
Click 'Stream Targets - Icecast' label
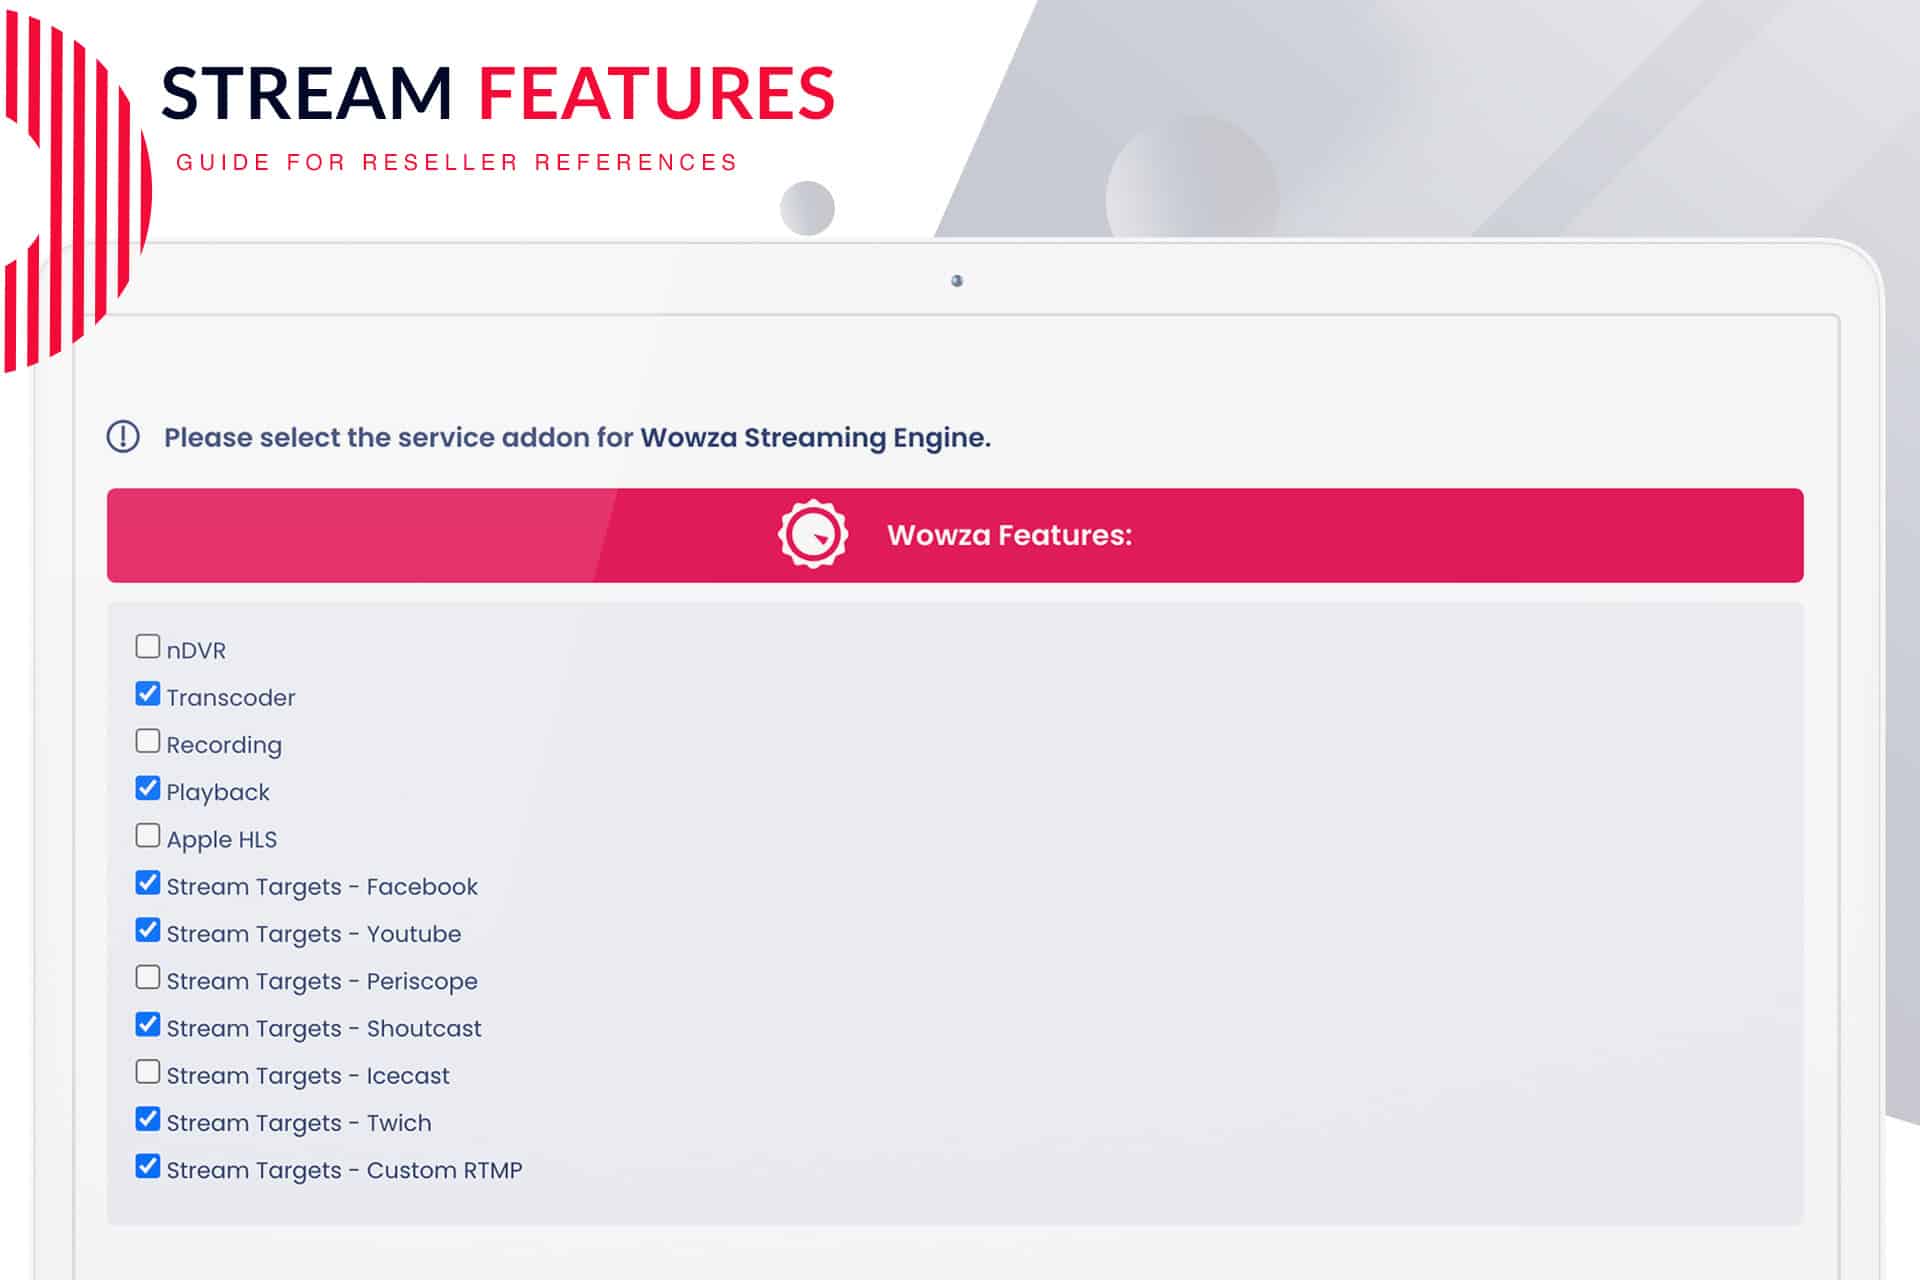point(308,1076)
